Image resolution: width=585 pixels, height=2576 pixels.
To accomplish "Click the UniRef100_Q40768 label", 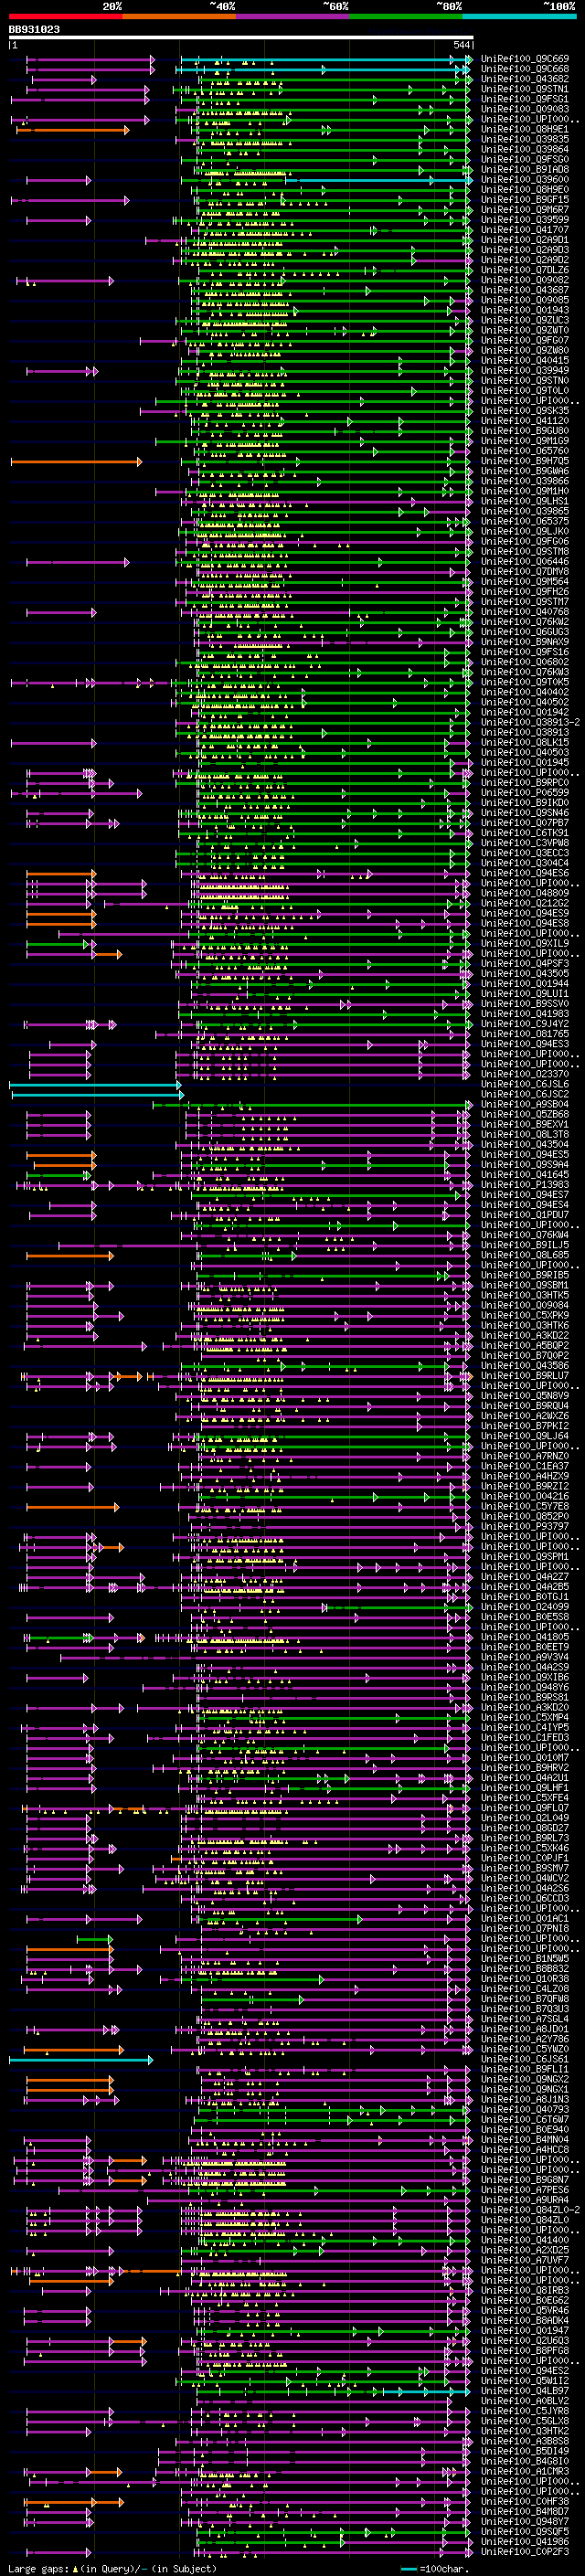I will tap(524, 612).
